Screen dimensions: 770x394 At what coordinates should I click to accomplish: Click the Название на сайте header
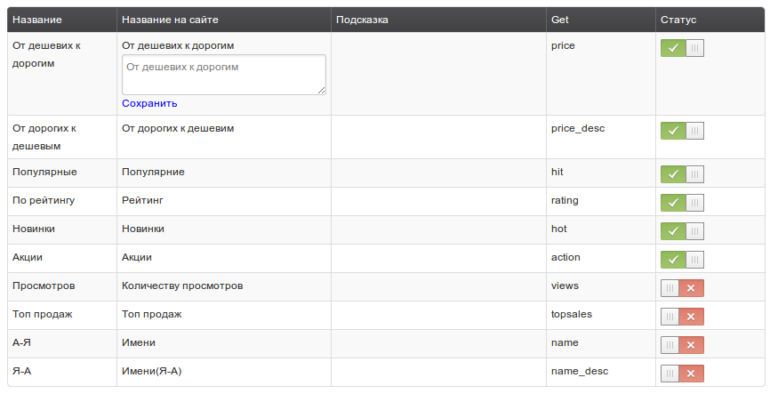click(x=170, y=20)
